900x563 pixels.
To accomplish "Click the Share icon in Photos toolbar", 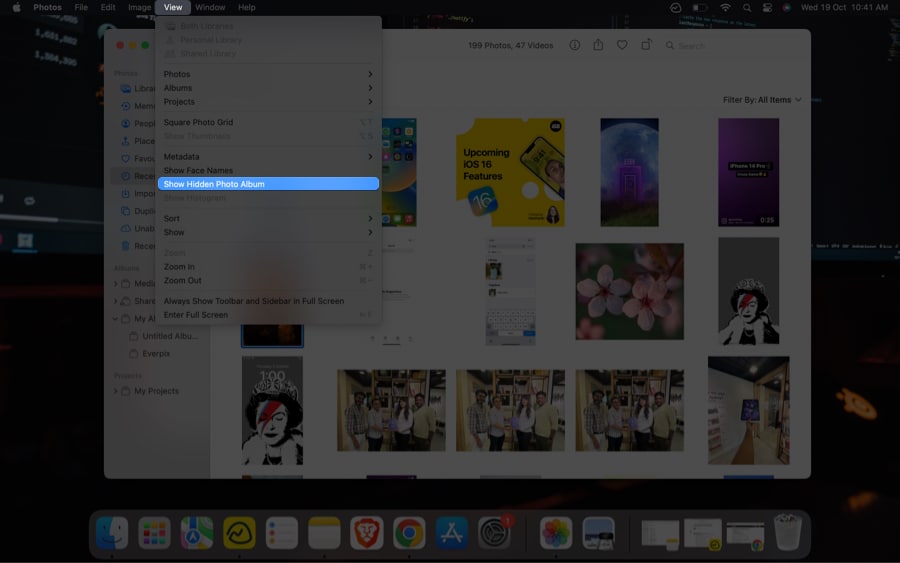I will 598,45.
